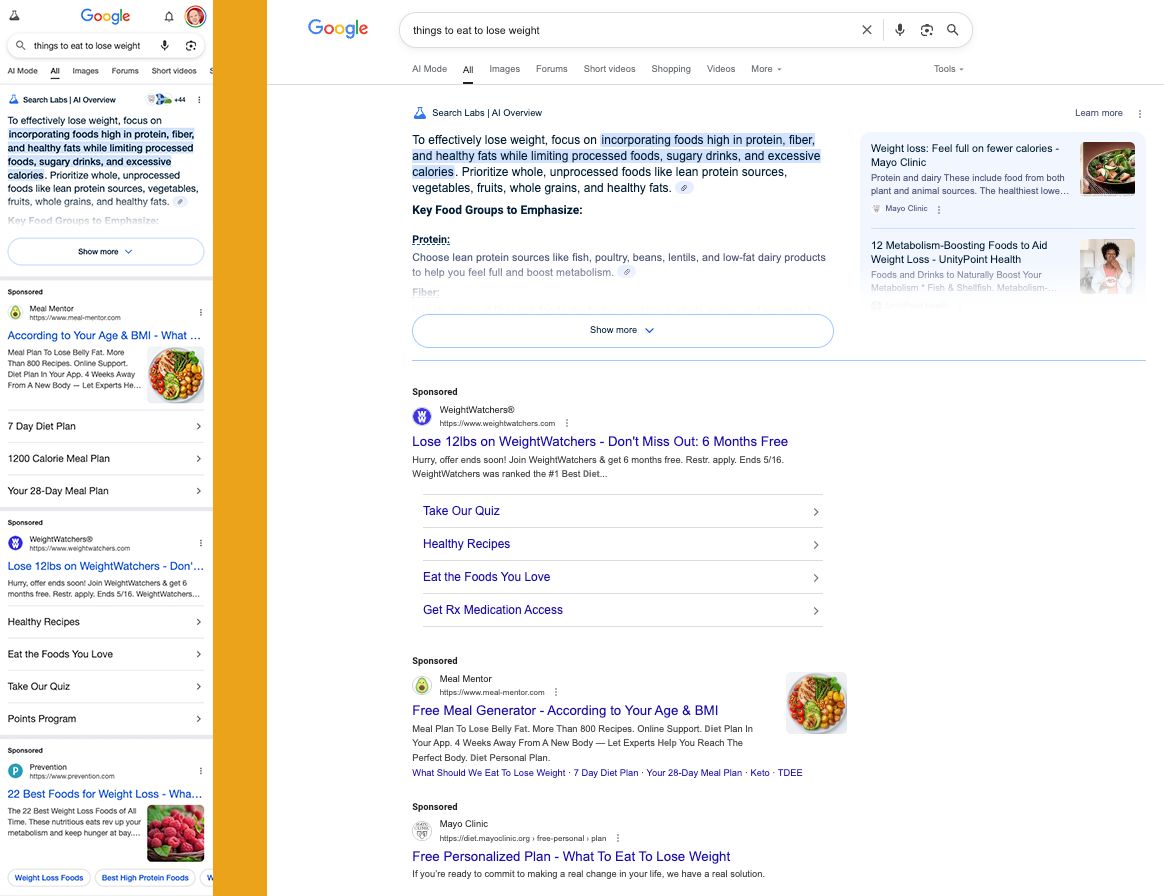
Task: Expand mobile AI Overview with Show more
Action: (105, 252)
